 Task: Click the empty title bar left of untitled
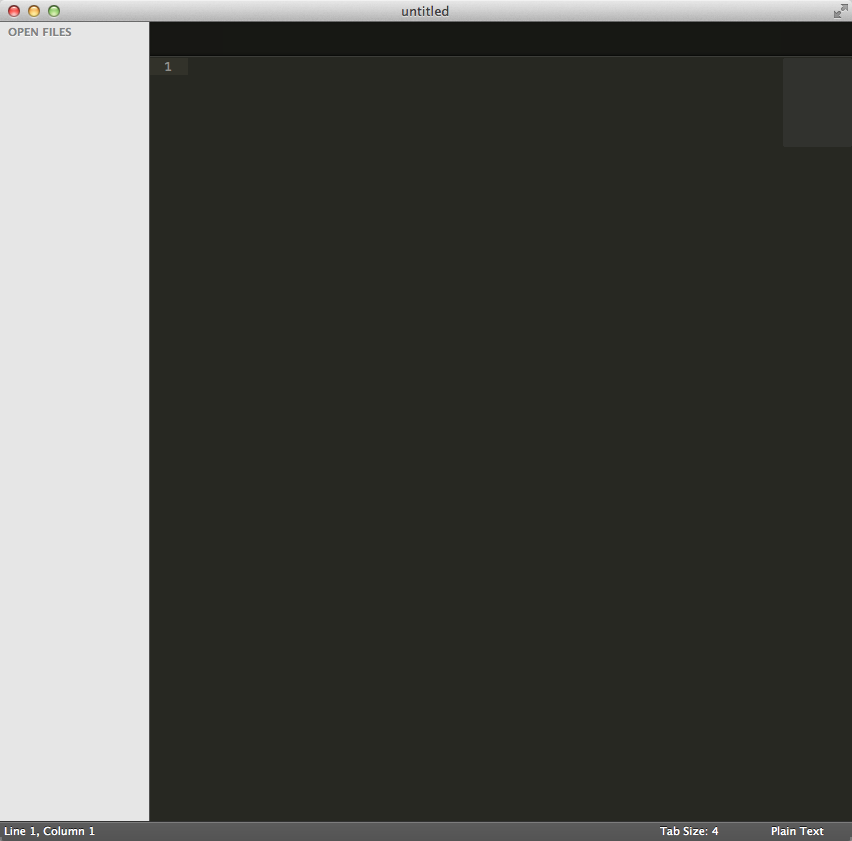[x=220, y=11]
